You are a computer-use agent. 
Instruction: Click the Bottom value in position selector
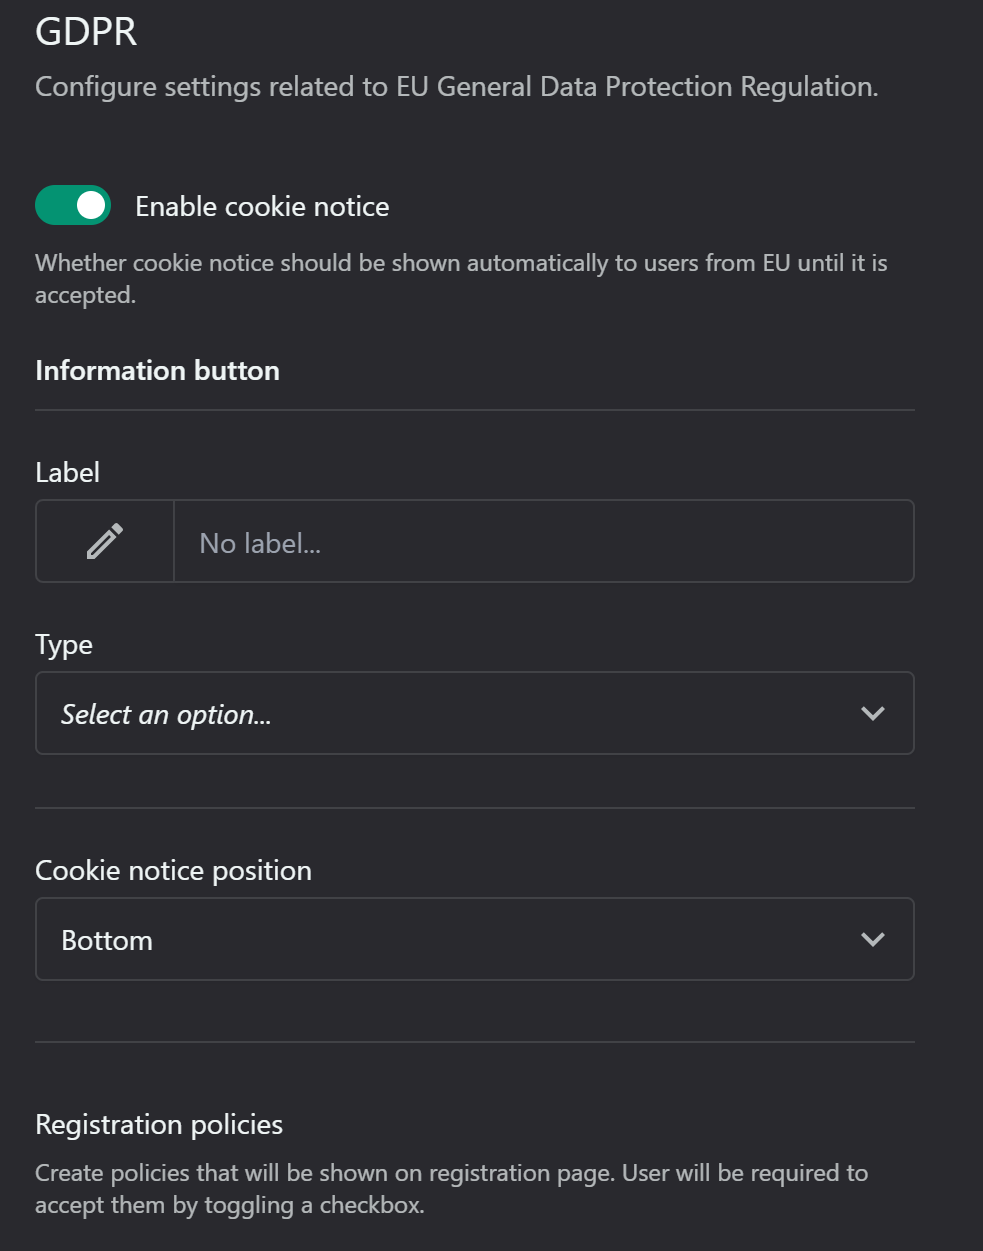pyautogui.click(x=107, y=940)
